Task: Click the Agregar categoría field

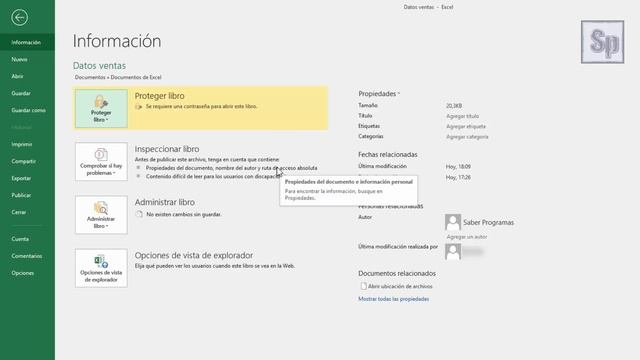Action: (467, 137)
